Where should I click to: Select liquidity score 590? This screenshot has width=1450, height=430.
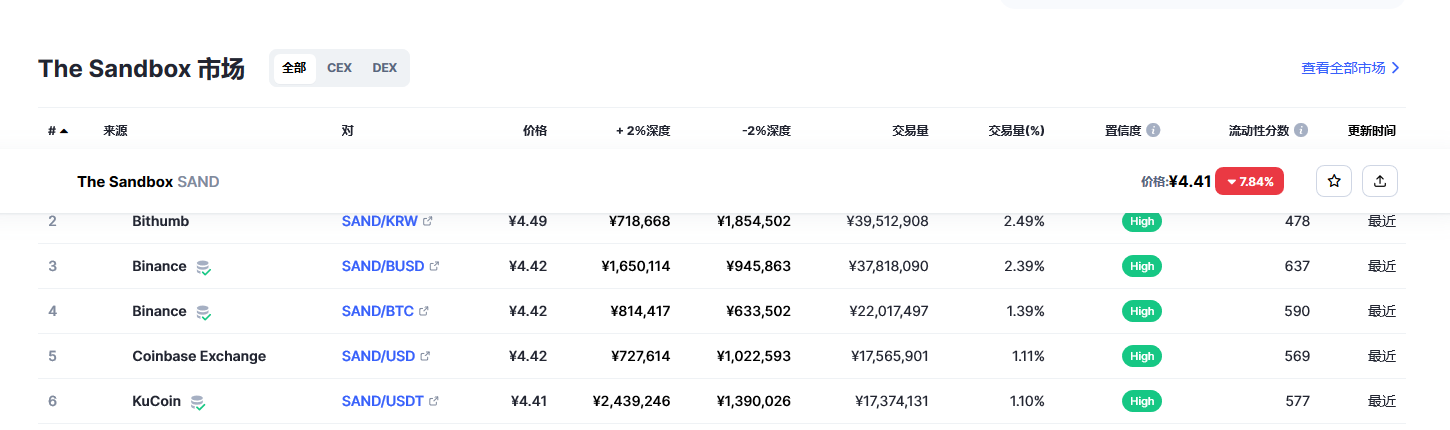pos(1297,311)
